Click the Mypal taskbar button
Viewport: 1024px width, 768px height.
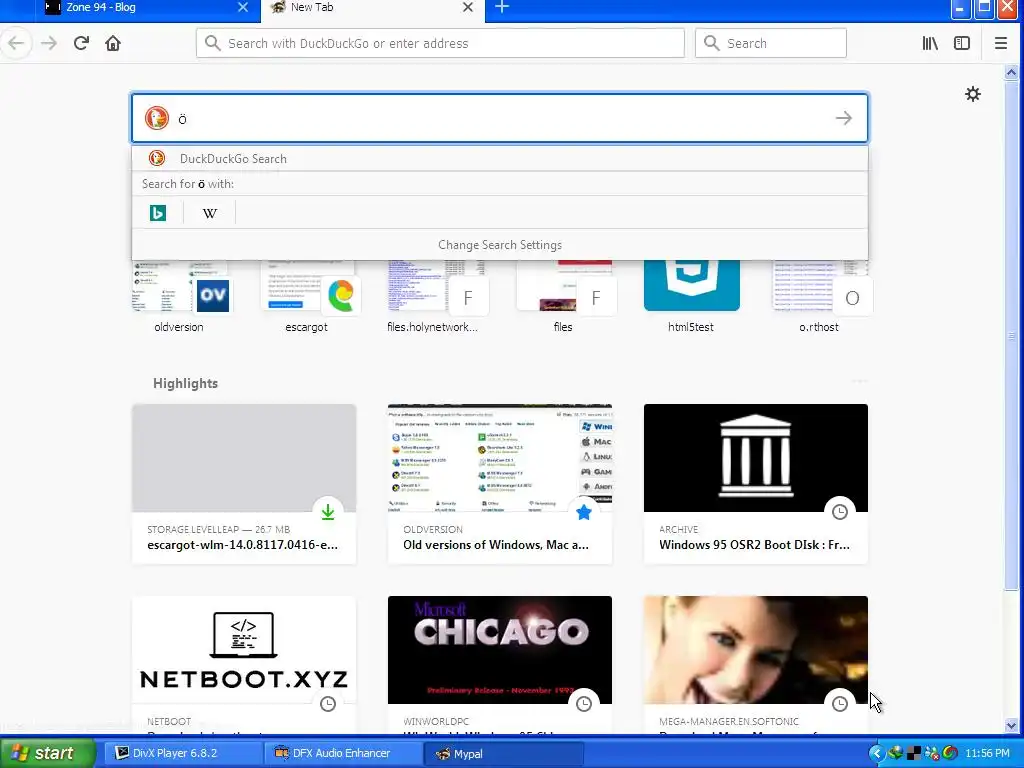tap(503, 753)
